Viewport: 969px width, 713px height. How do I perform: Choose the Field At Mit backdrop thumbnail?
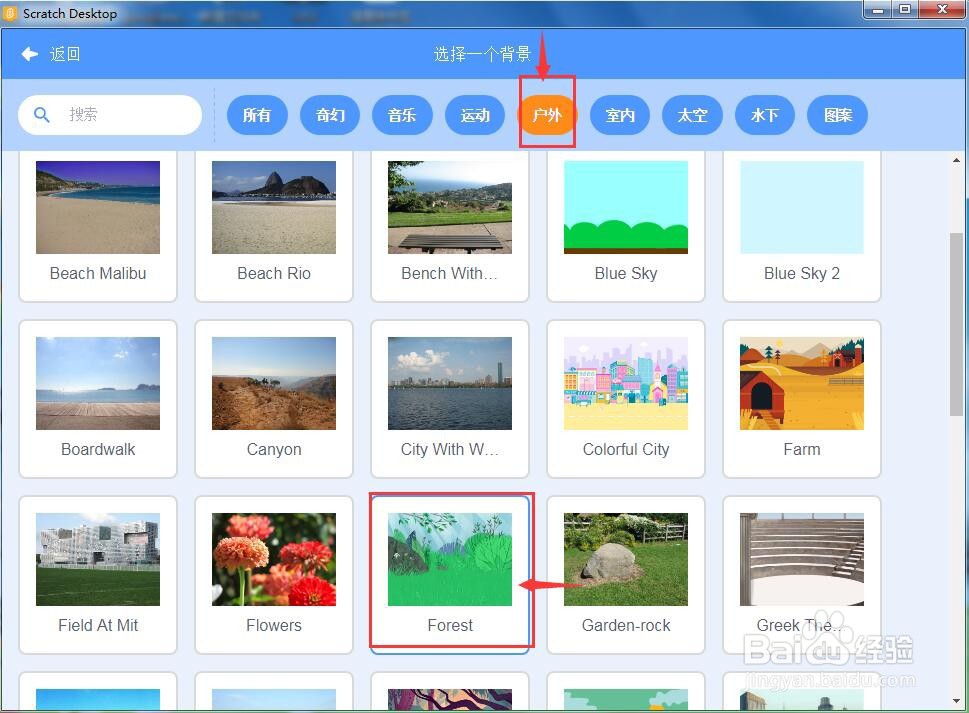pos(98,559)
